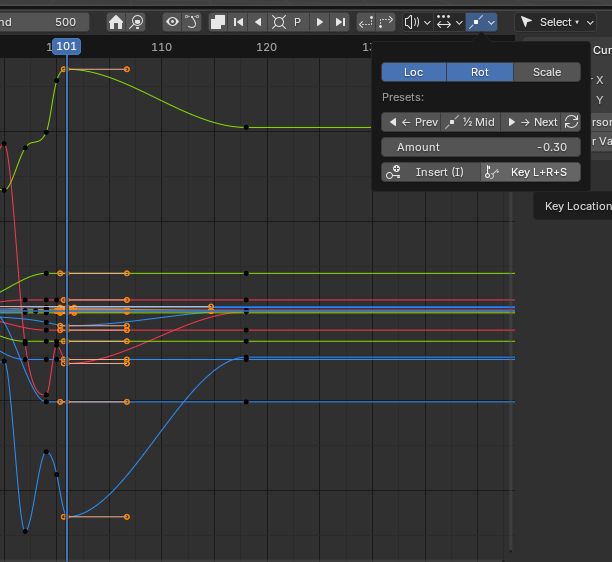Viewport: 612px width, 562px height.
Task: Click the ½ Mid preset button
Action: [x=470, y=122]
